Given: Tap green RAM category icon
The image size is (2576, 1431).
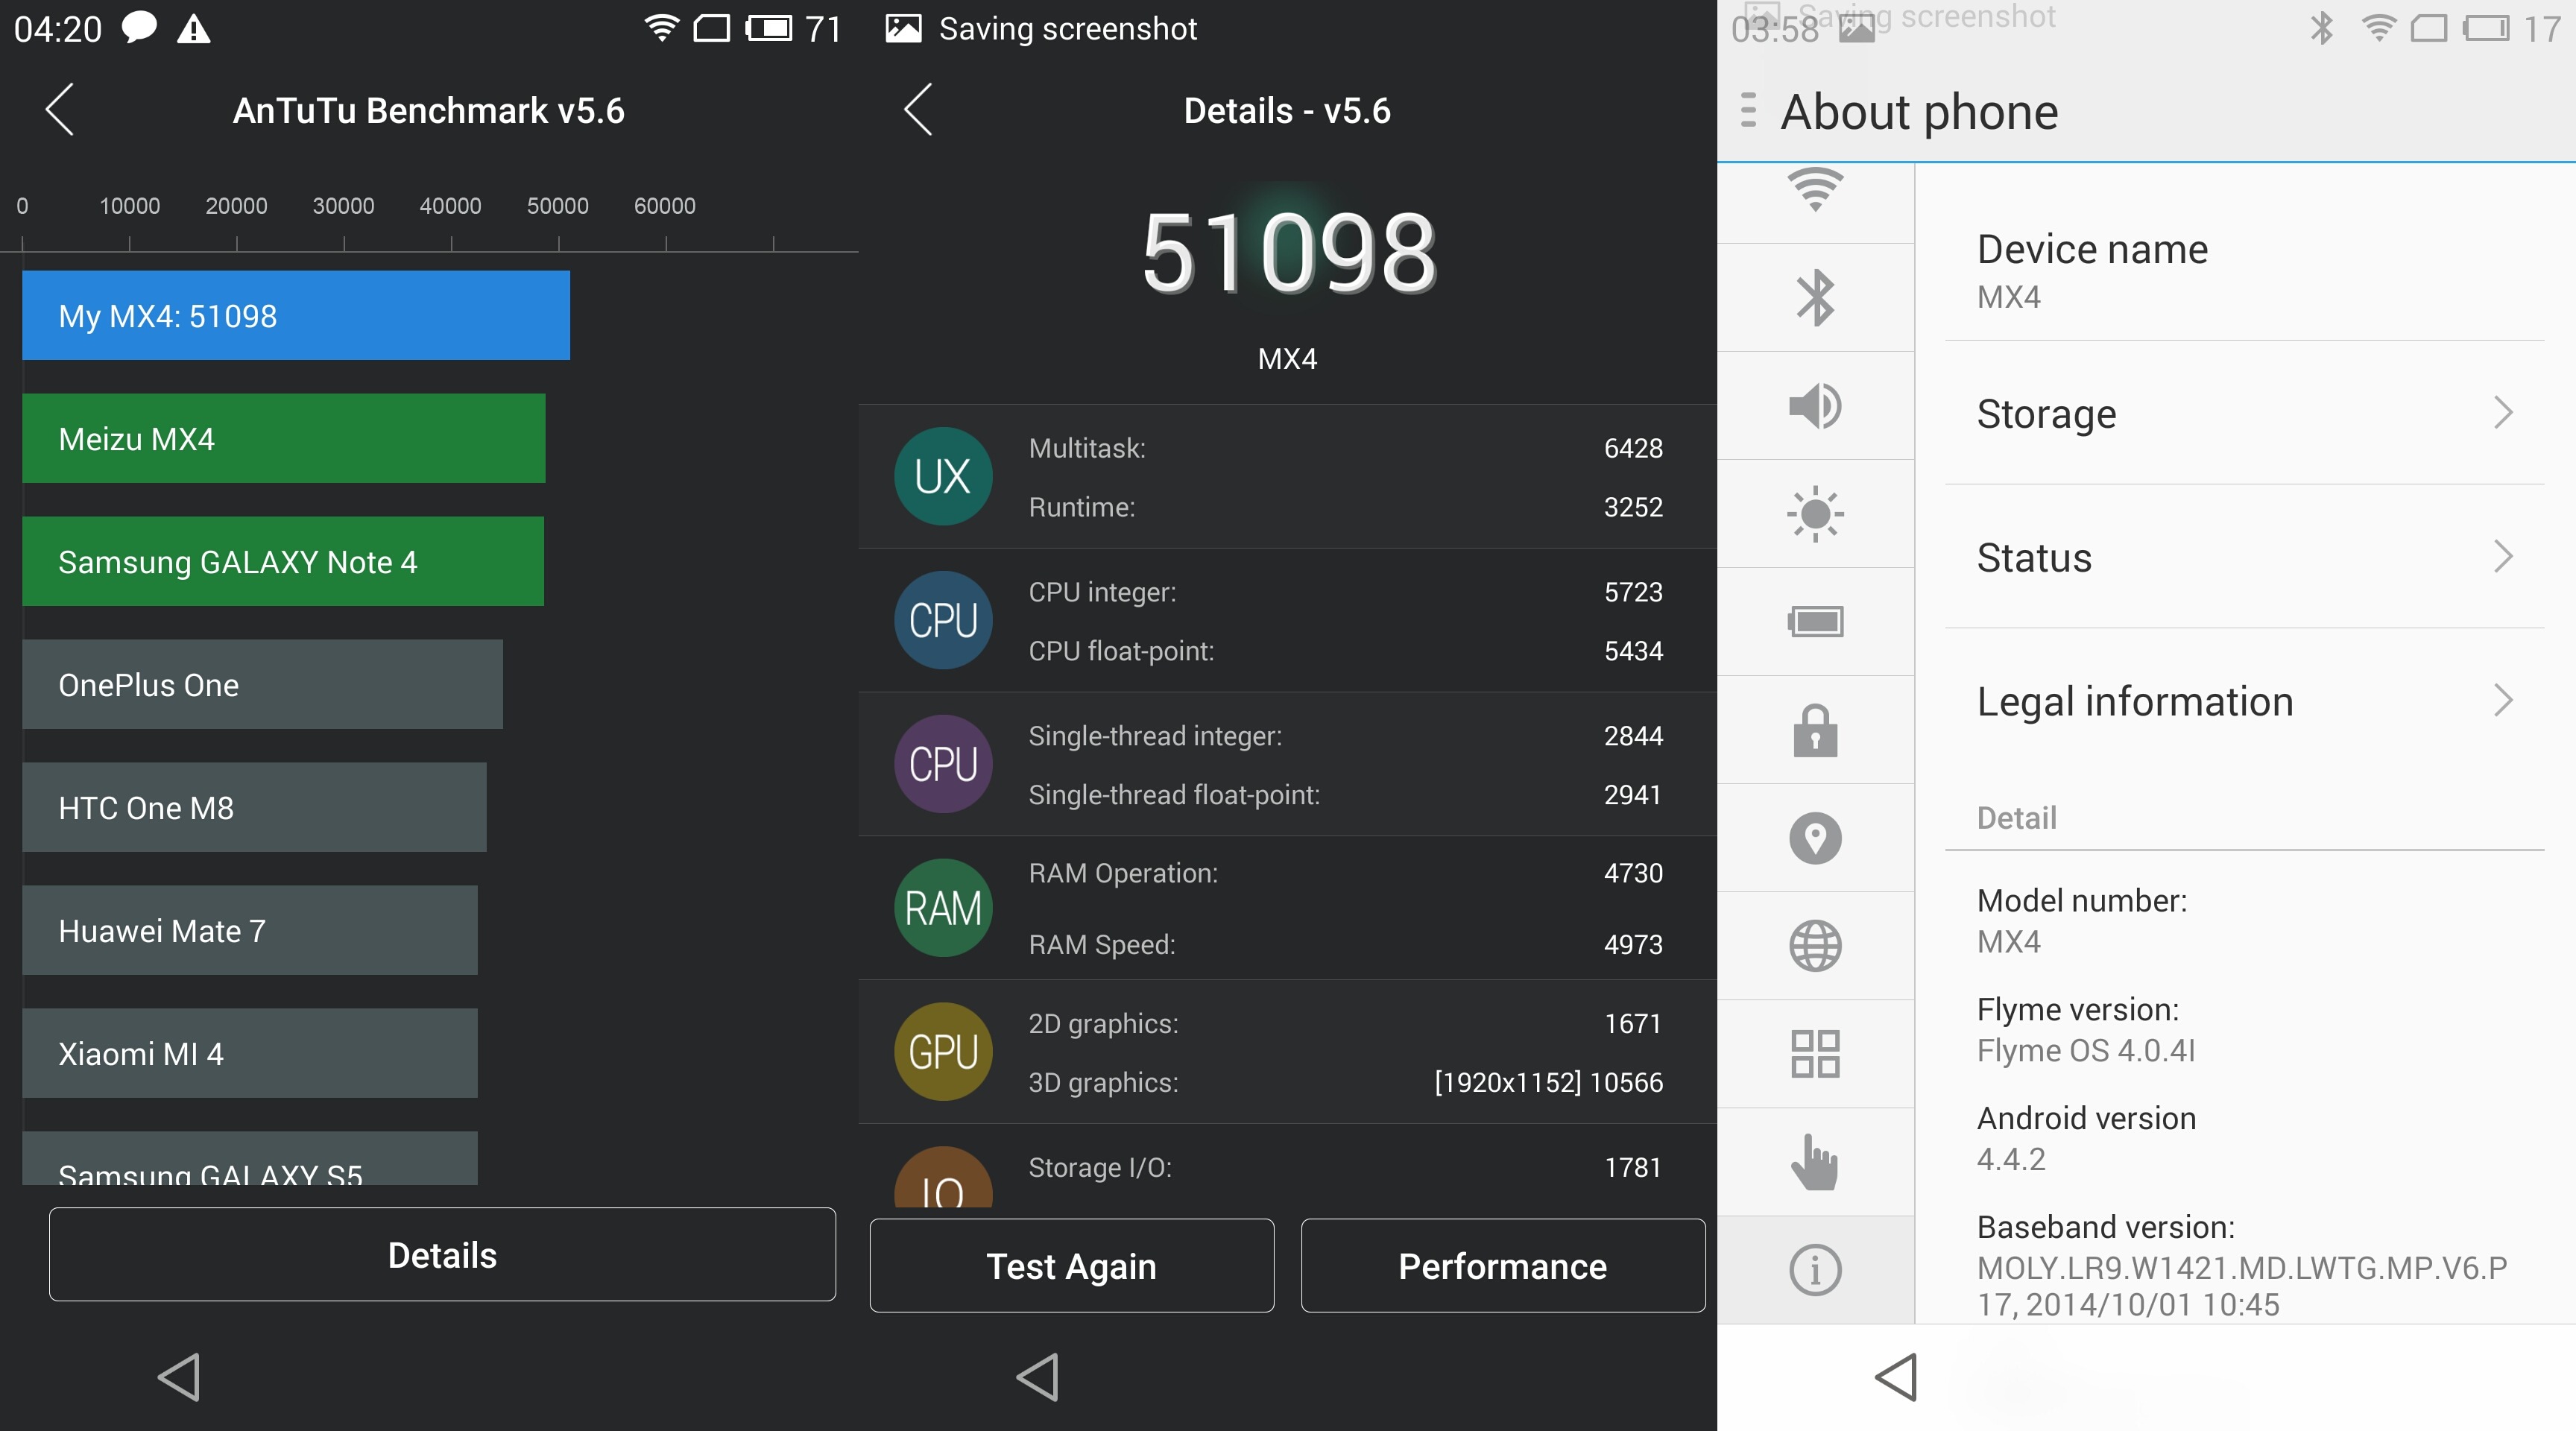Looking at the screenshot, I should coord(943,908).
